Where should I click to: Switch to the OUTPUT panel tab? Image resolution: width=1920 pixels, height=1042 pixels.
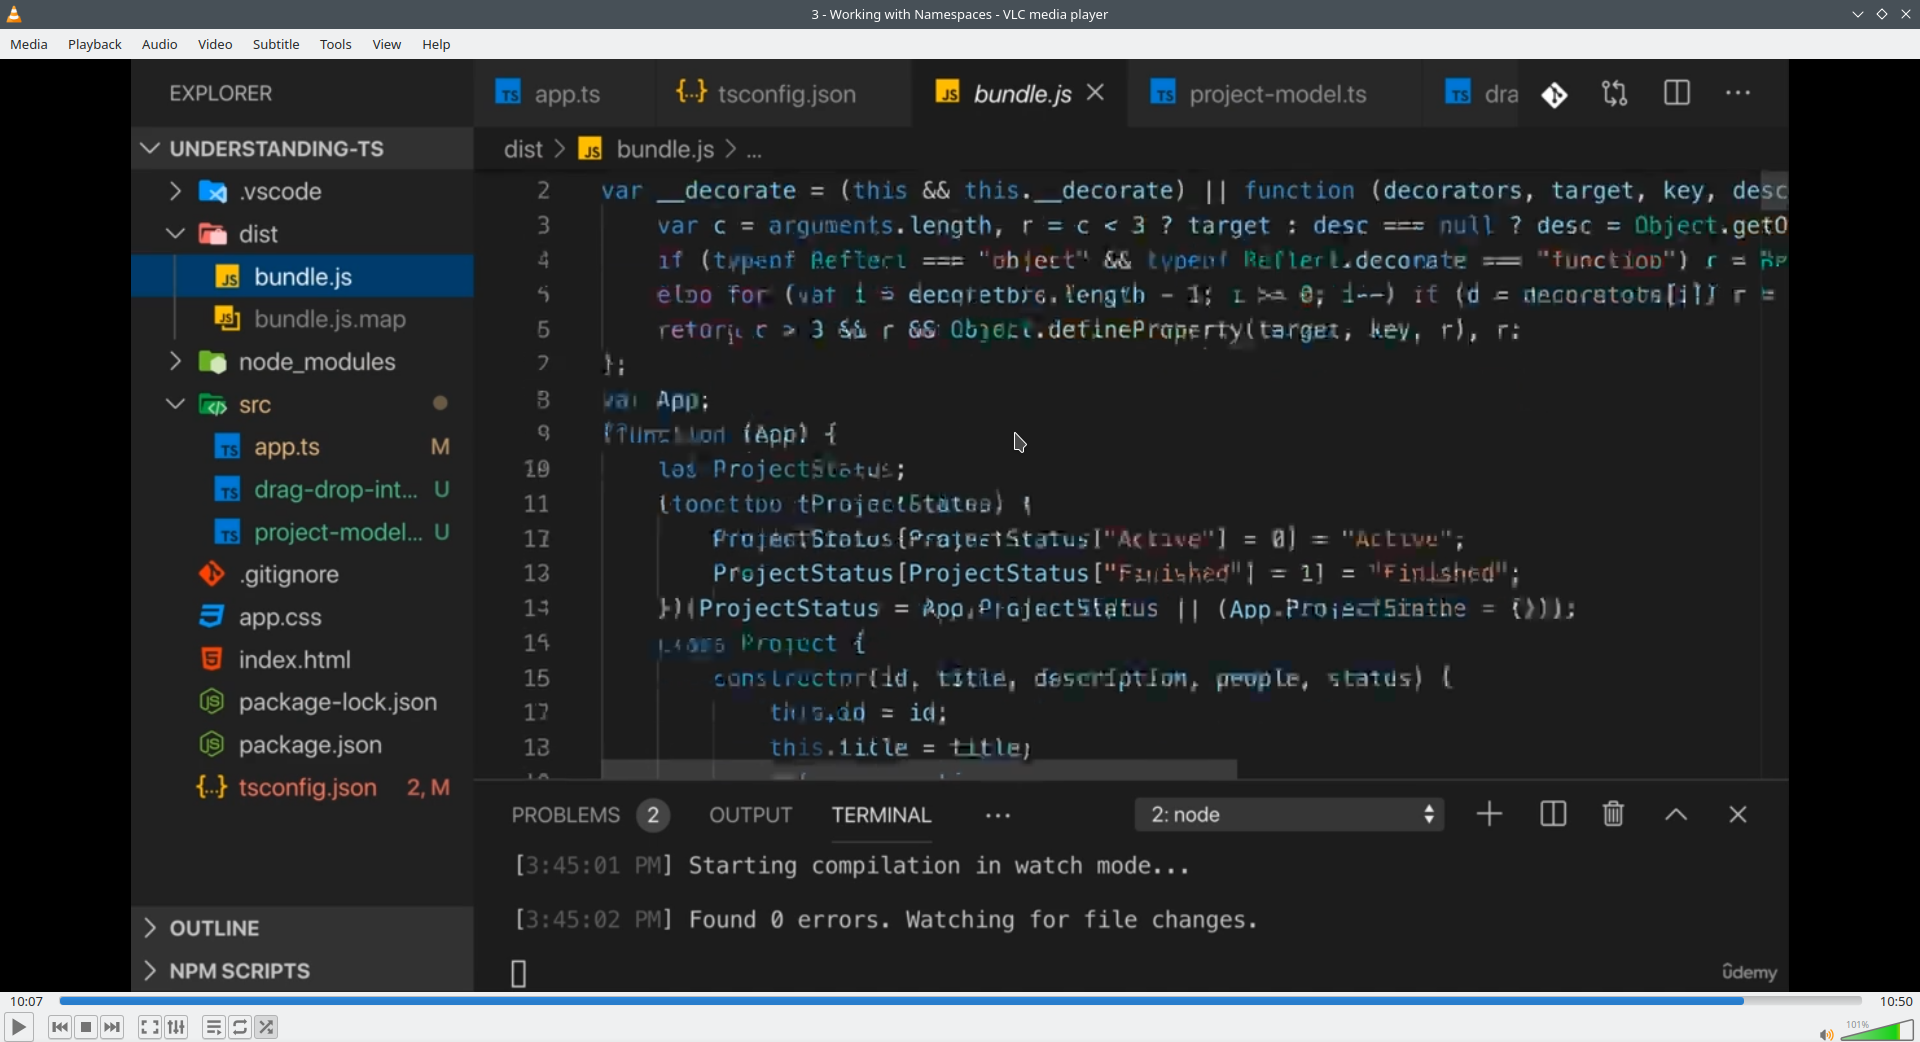751,816
